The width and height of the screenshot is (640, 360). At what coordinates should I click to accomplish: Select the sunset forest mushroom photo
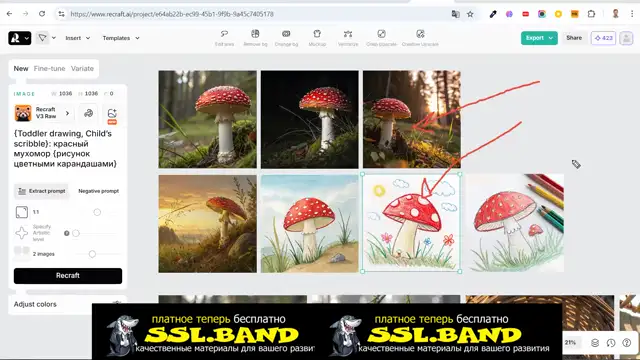pyautogui.click(x=412, y=119)
